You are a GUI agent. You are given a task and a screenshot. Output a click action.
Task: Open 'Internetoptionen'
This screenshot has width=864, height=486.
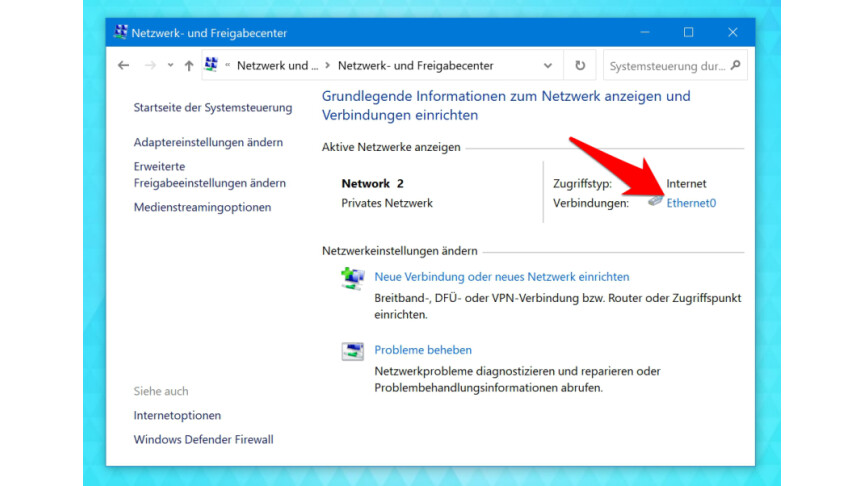point(177,415)
